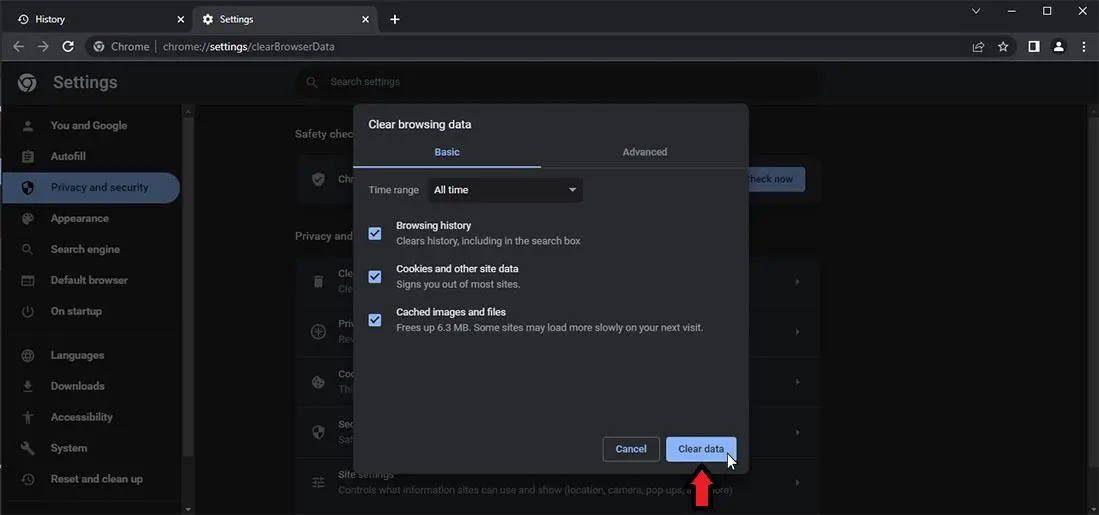Close the History tab
The width and height of the screenshot is (1099, 515).
(180, 20)
